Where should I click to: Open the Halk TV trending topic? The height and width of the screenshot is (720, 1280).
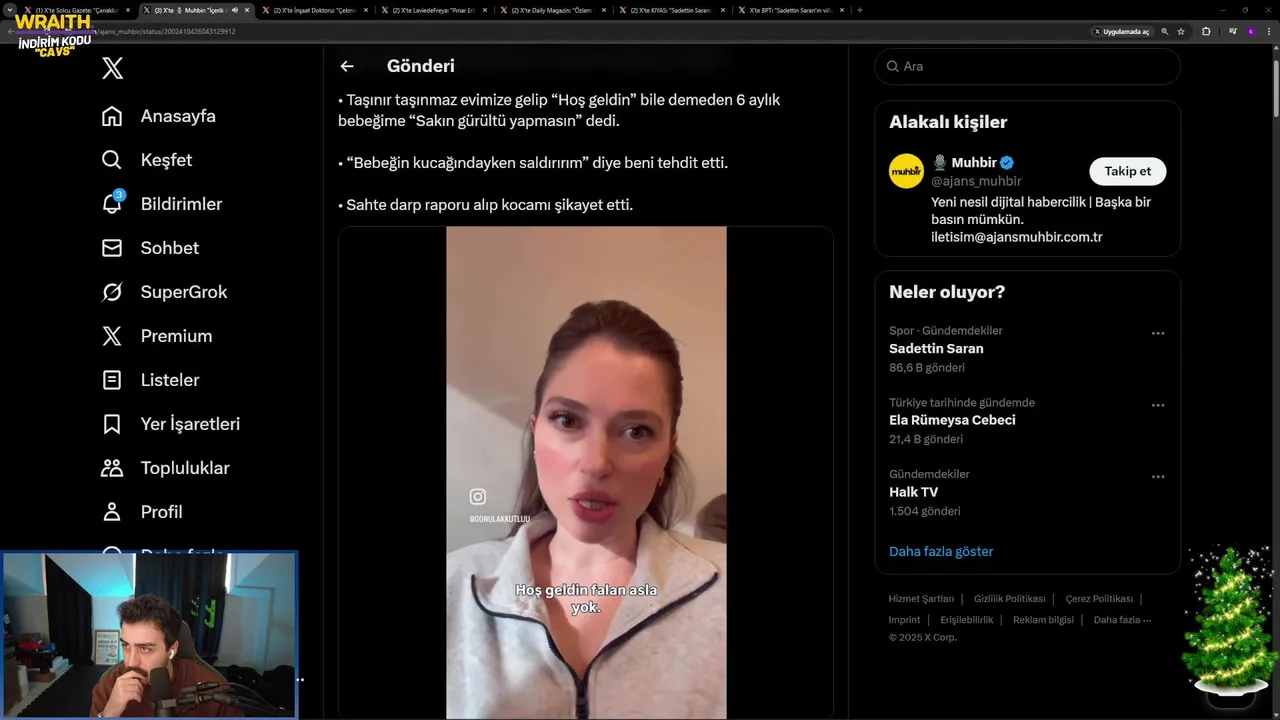point(913,492)
